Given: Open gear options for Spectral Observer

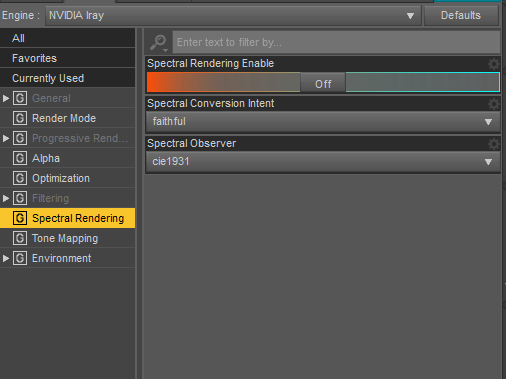Looking at the screenshot, I should pos(494,144).
